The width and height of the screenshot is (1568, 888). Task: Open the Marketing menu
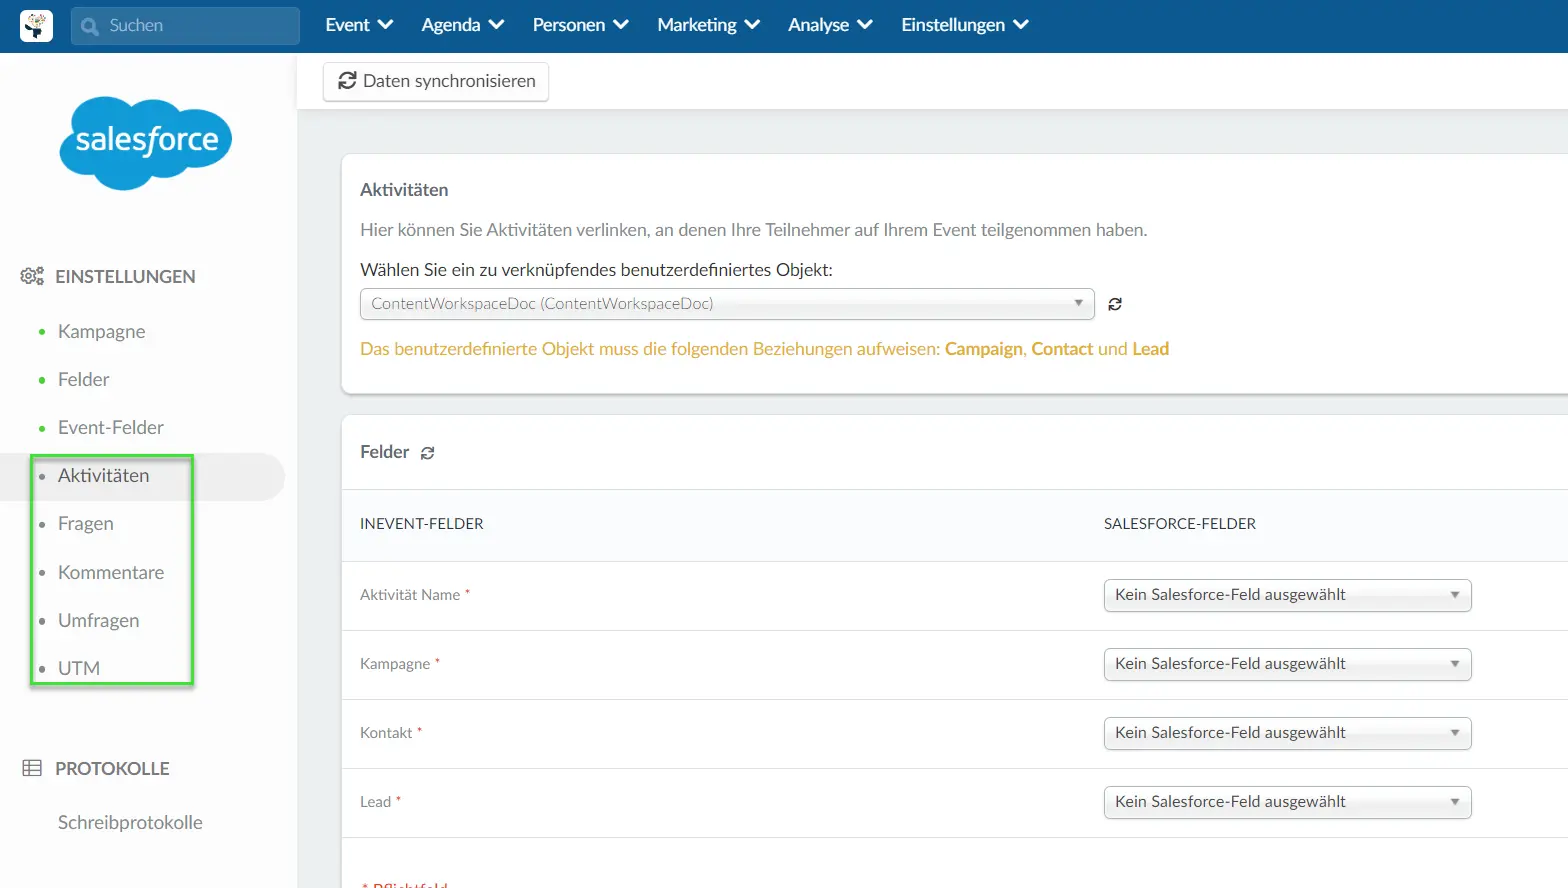(x=708, y=25)
